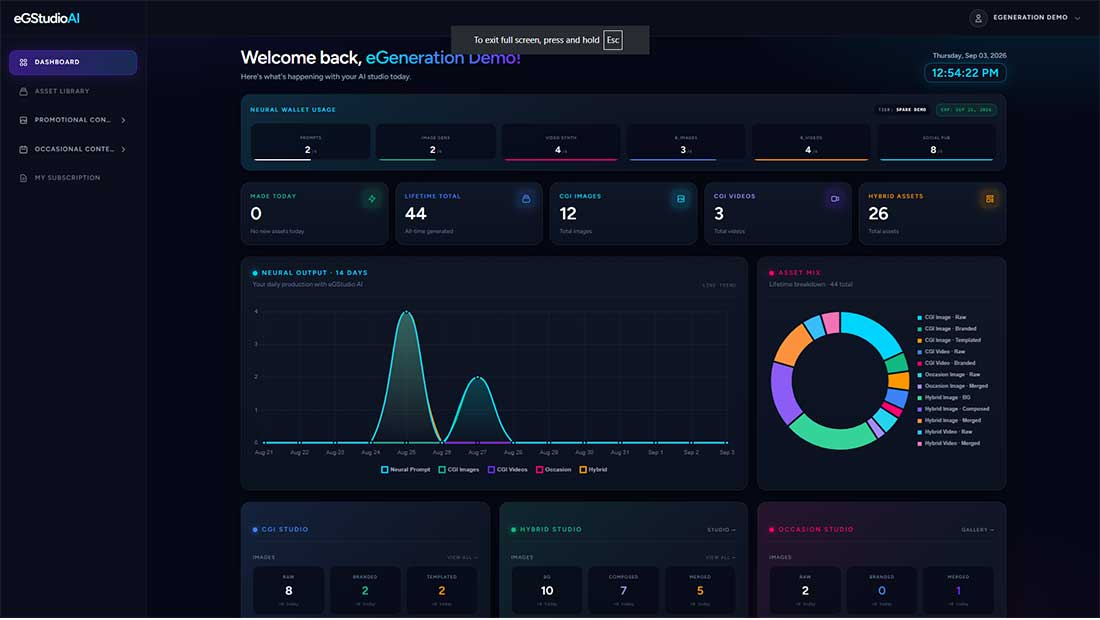
Task: Toggle Occasion series in chart legend
Action: tap(554, 470)
